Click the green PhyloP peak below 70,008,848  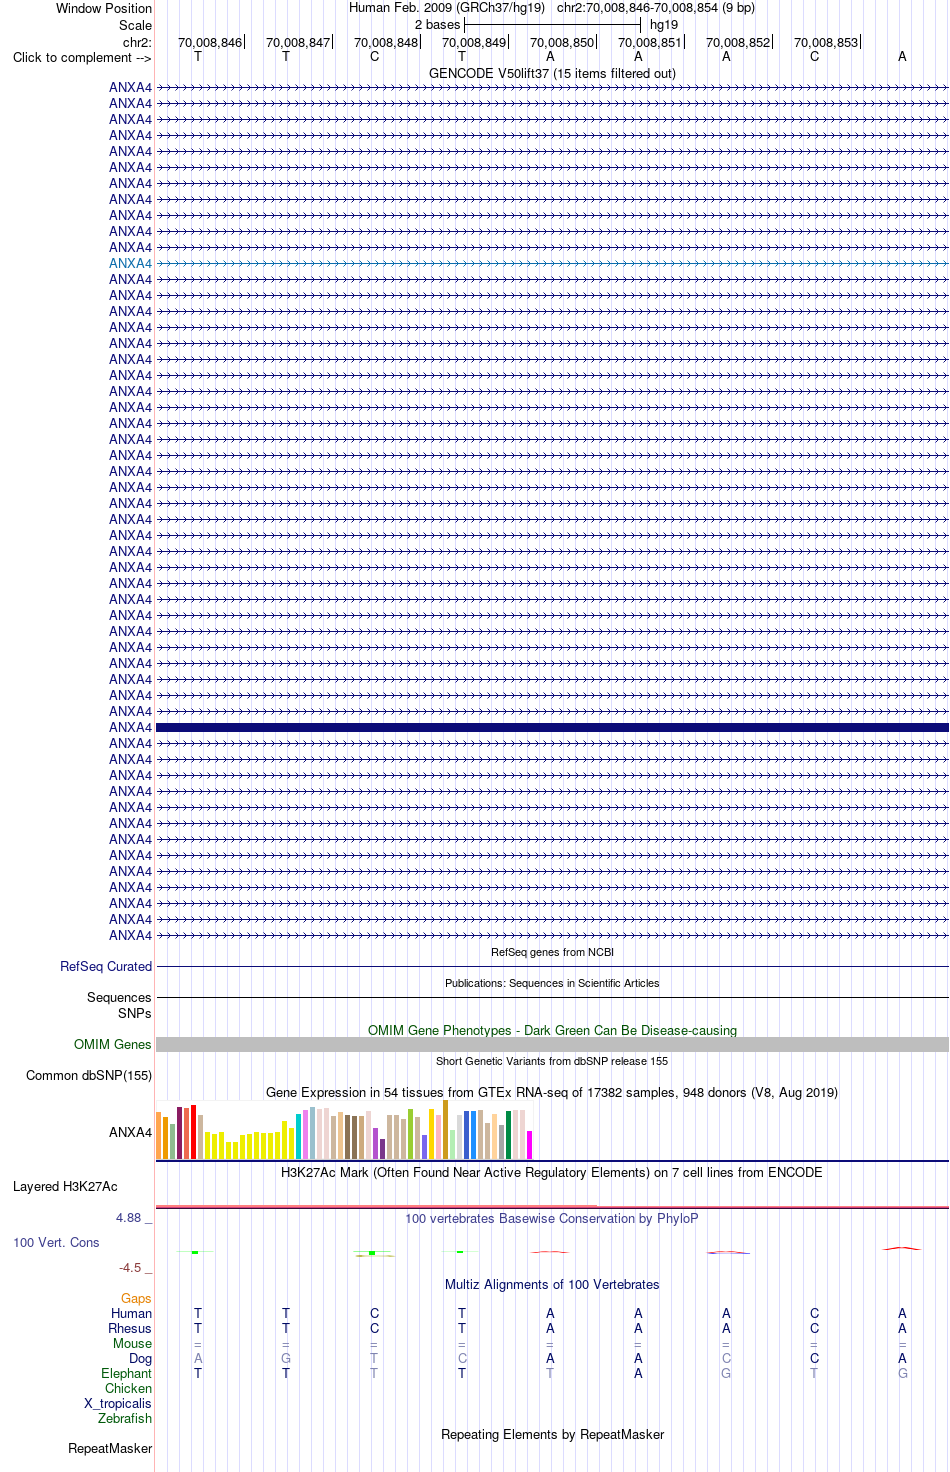[372, 1253]
